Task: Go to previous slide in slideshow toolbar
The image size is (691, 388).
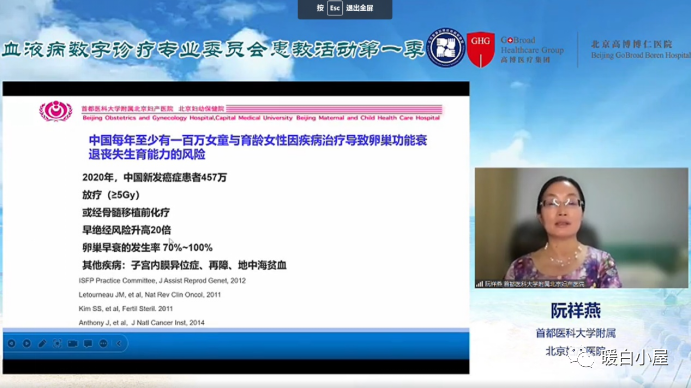Action: tap(12, 343)
